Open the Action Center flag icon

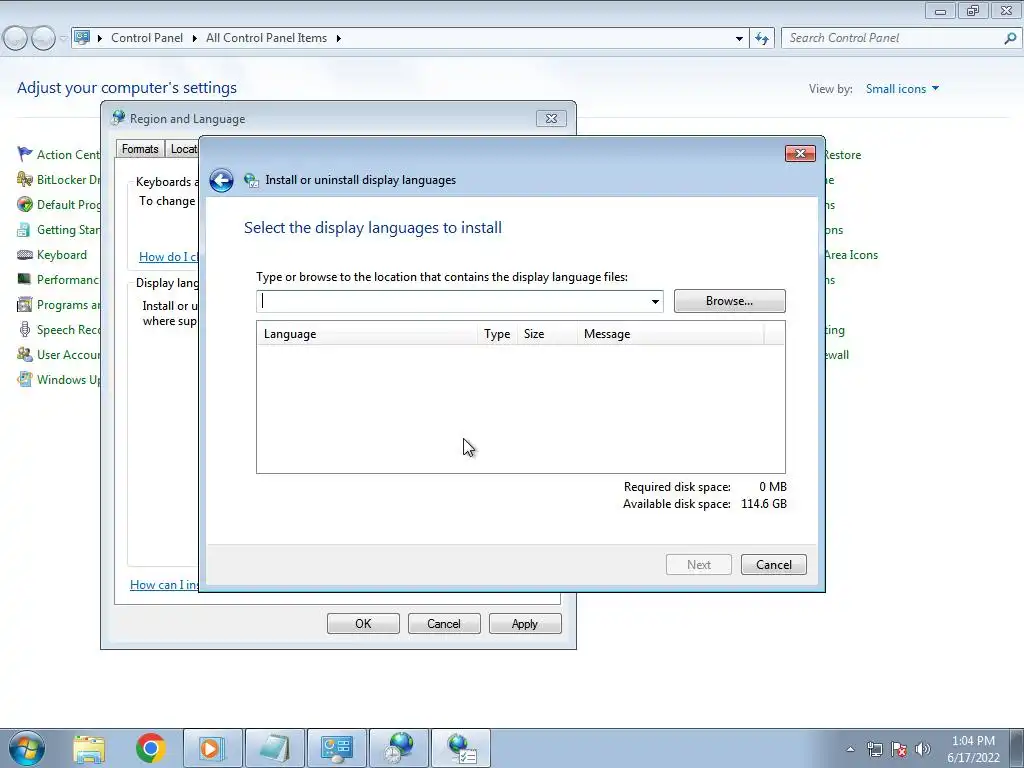(25, 154)
